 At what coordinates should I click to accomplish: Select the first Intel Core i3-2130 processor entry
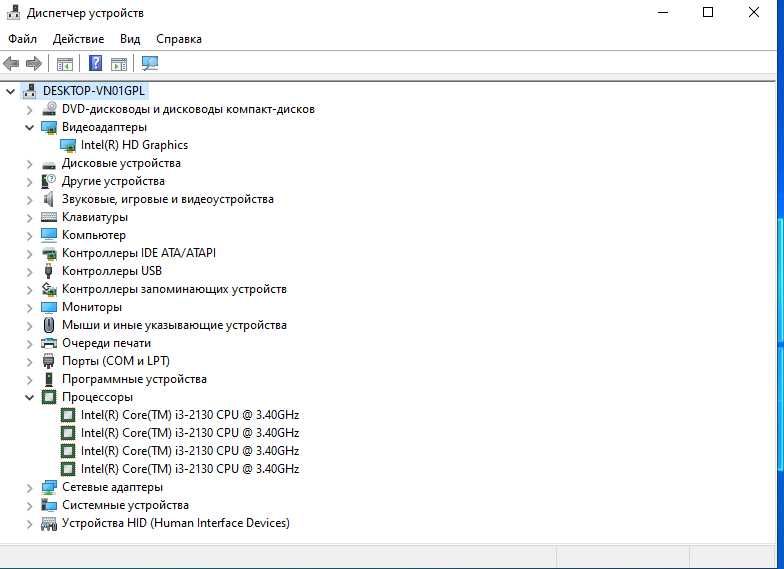pyautogui.click(x=190, y=415)
